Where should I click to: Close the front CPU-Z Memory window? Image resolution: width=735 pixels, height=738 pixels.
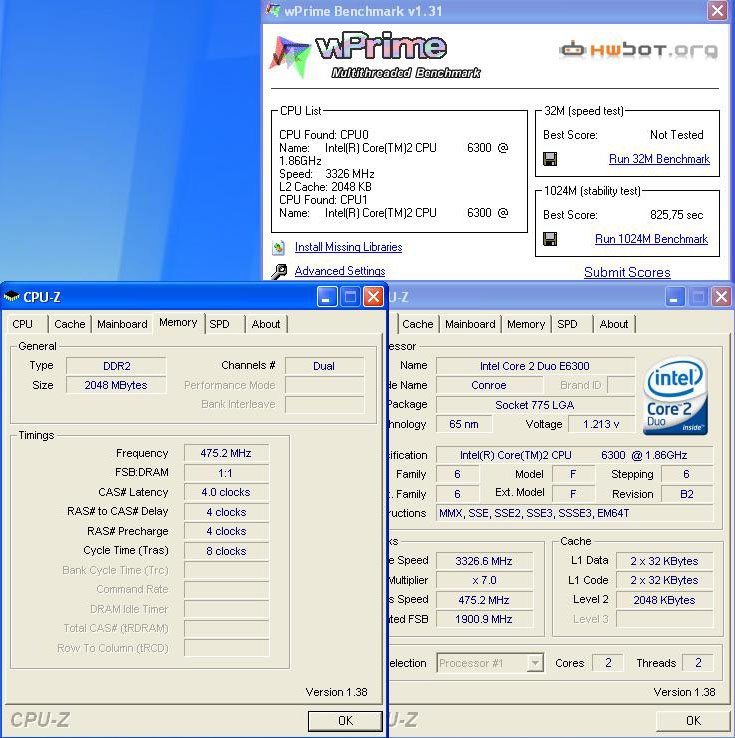tap(374, 297)
